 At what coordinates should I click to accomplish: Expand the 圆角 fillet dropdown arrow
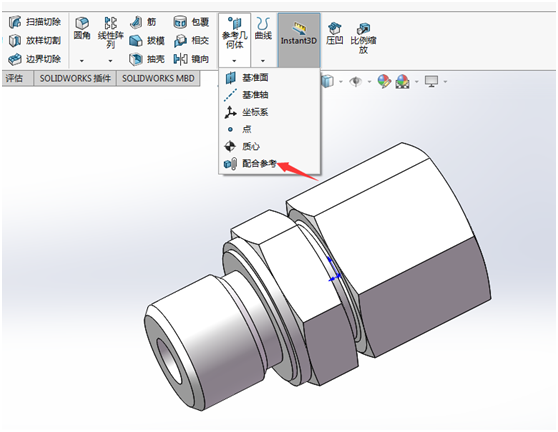82,61
